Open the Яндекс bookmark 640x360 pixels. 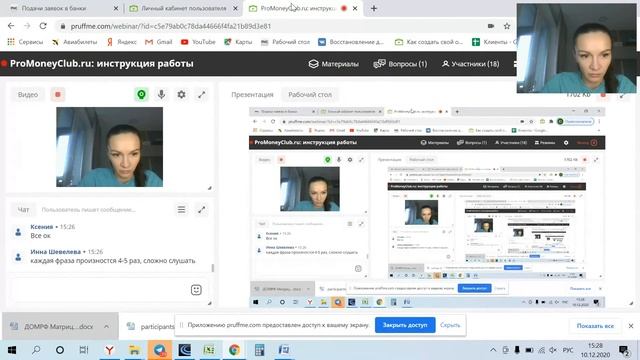122,42
